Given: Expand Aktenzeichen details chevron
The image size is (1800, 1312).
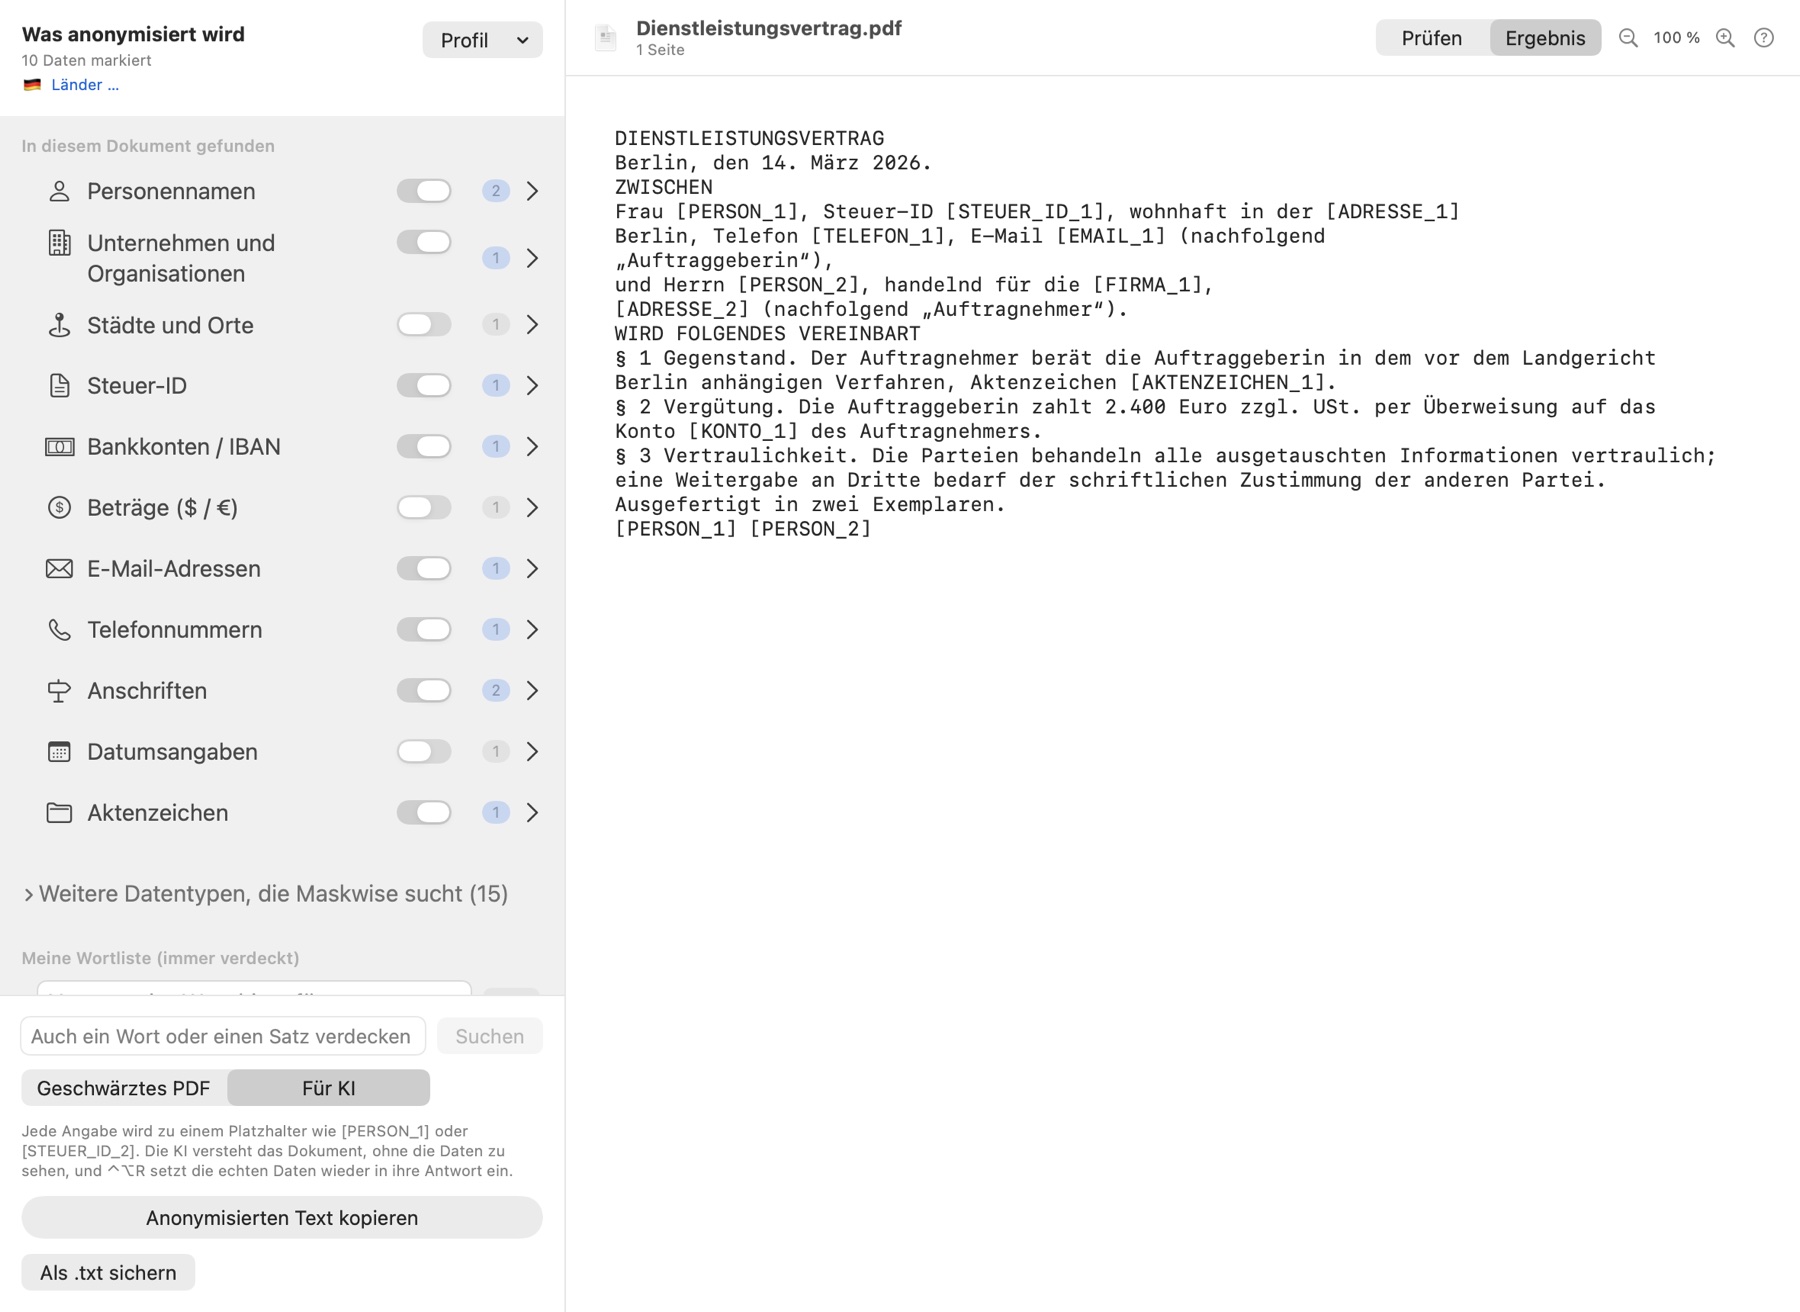Looking at the screenshot, I should click(532, 813).
